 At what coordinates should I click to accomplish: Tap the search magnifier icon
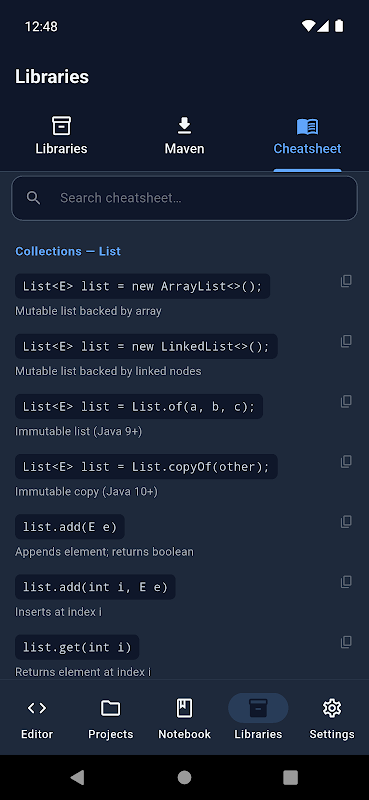pyautogui.click(x=34, y=198)
